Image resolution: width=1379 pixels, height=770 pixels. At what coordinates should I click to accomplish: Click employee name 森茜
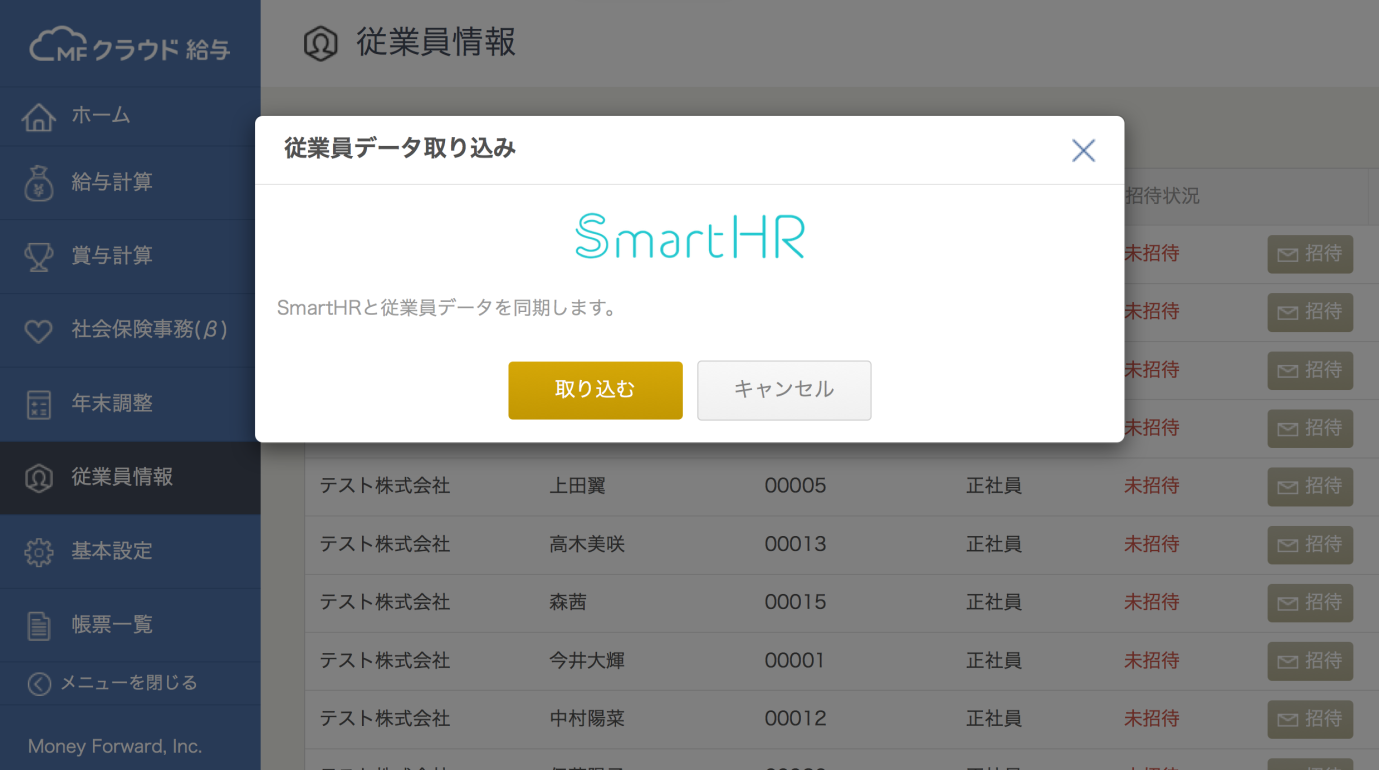[568, 603]
